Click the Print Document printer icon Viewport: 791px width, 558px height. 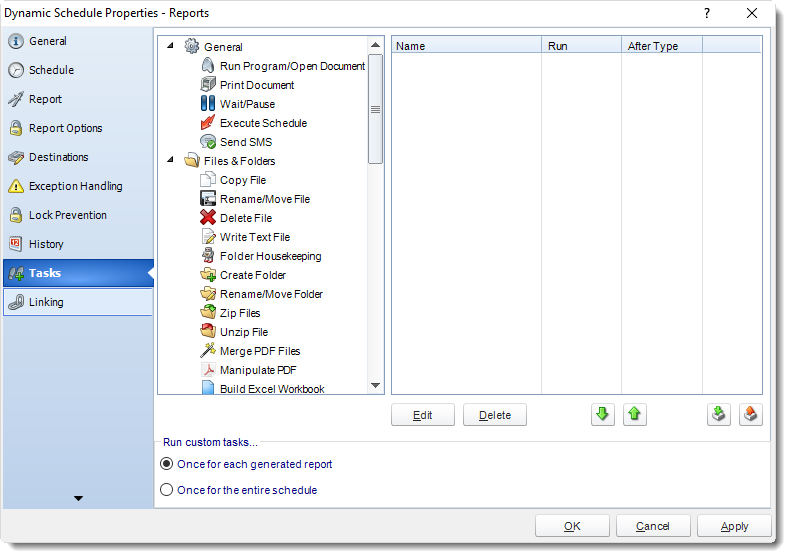coord(207,84)
